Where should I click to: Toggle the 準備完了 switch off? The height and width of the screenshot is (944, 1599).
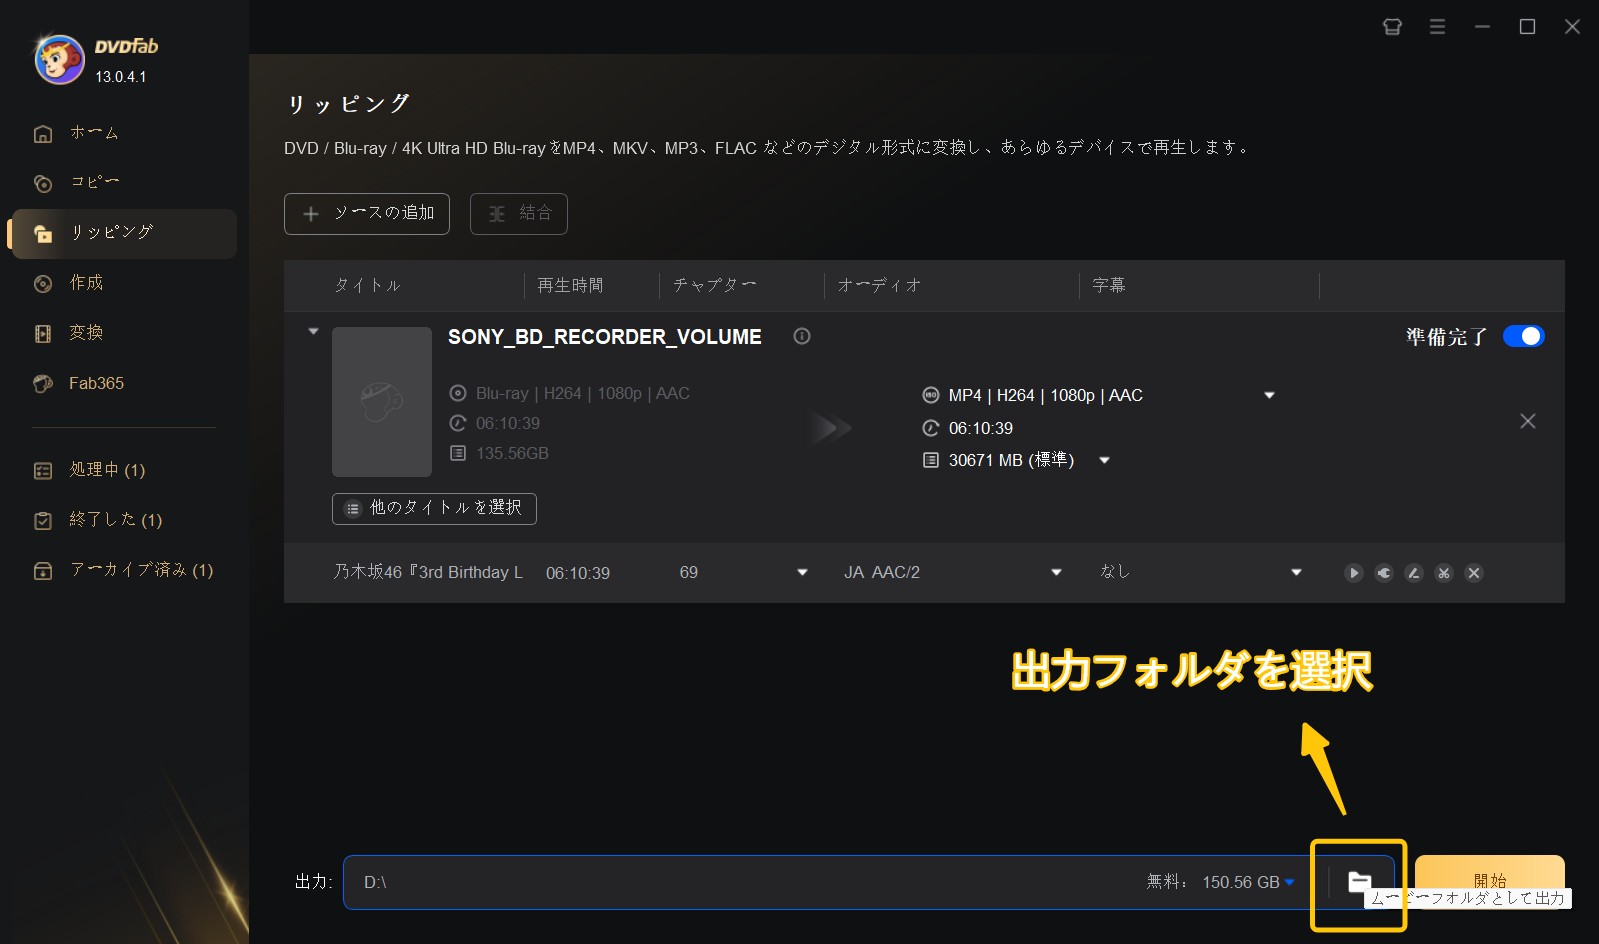[1523, 337]
